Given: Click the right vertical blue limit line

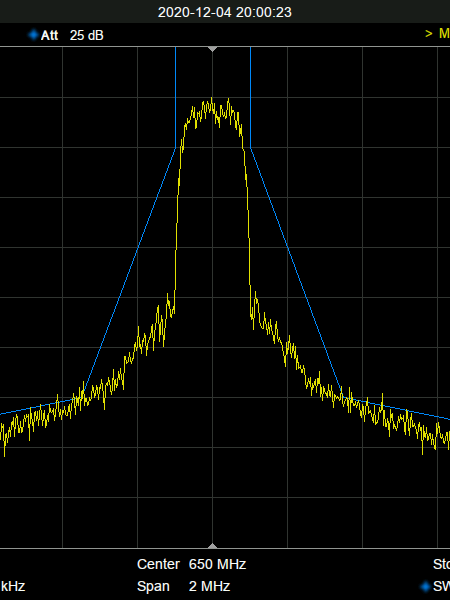Looking at the screenshot, I should (251, 97).
